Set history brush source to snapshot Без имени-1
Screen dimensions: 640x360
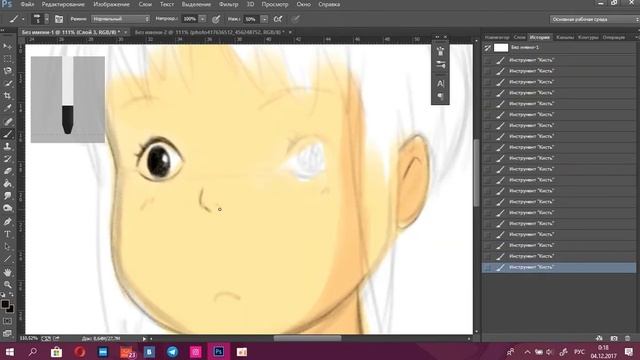(x=487, y=48)
